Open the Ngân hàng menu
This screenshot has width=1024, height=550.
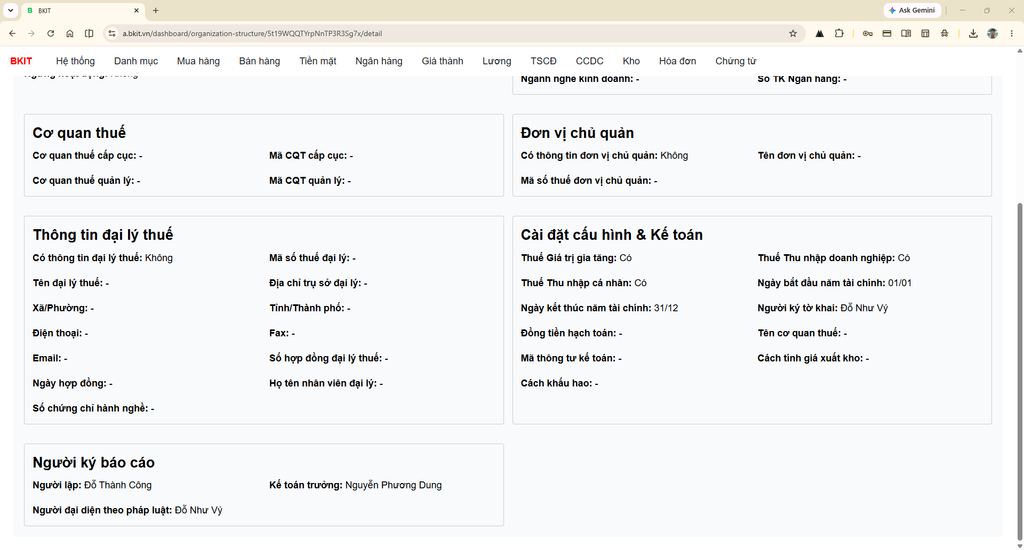click(379, 61)
